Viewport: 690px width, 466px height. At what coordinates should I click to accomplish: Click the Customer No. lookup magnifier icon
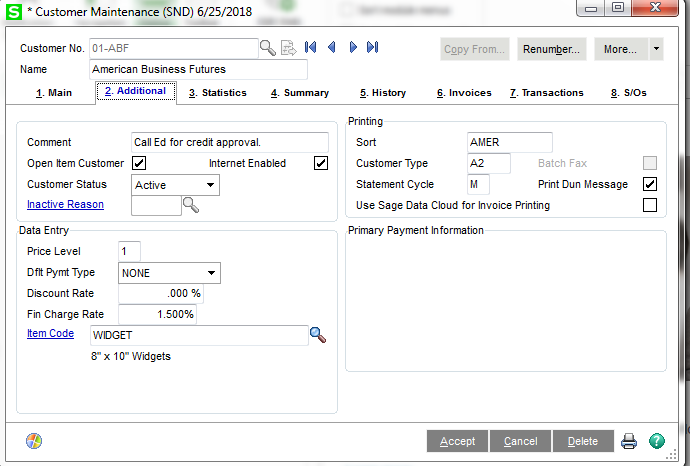tap(268, 48)
